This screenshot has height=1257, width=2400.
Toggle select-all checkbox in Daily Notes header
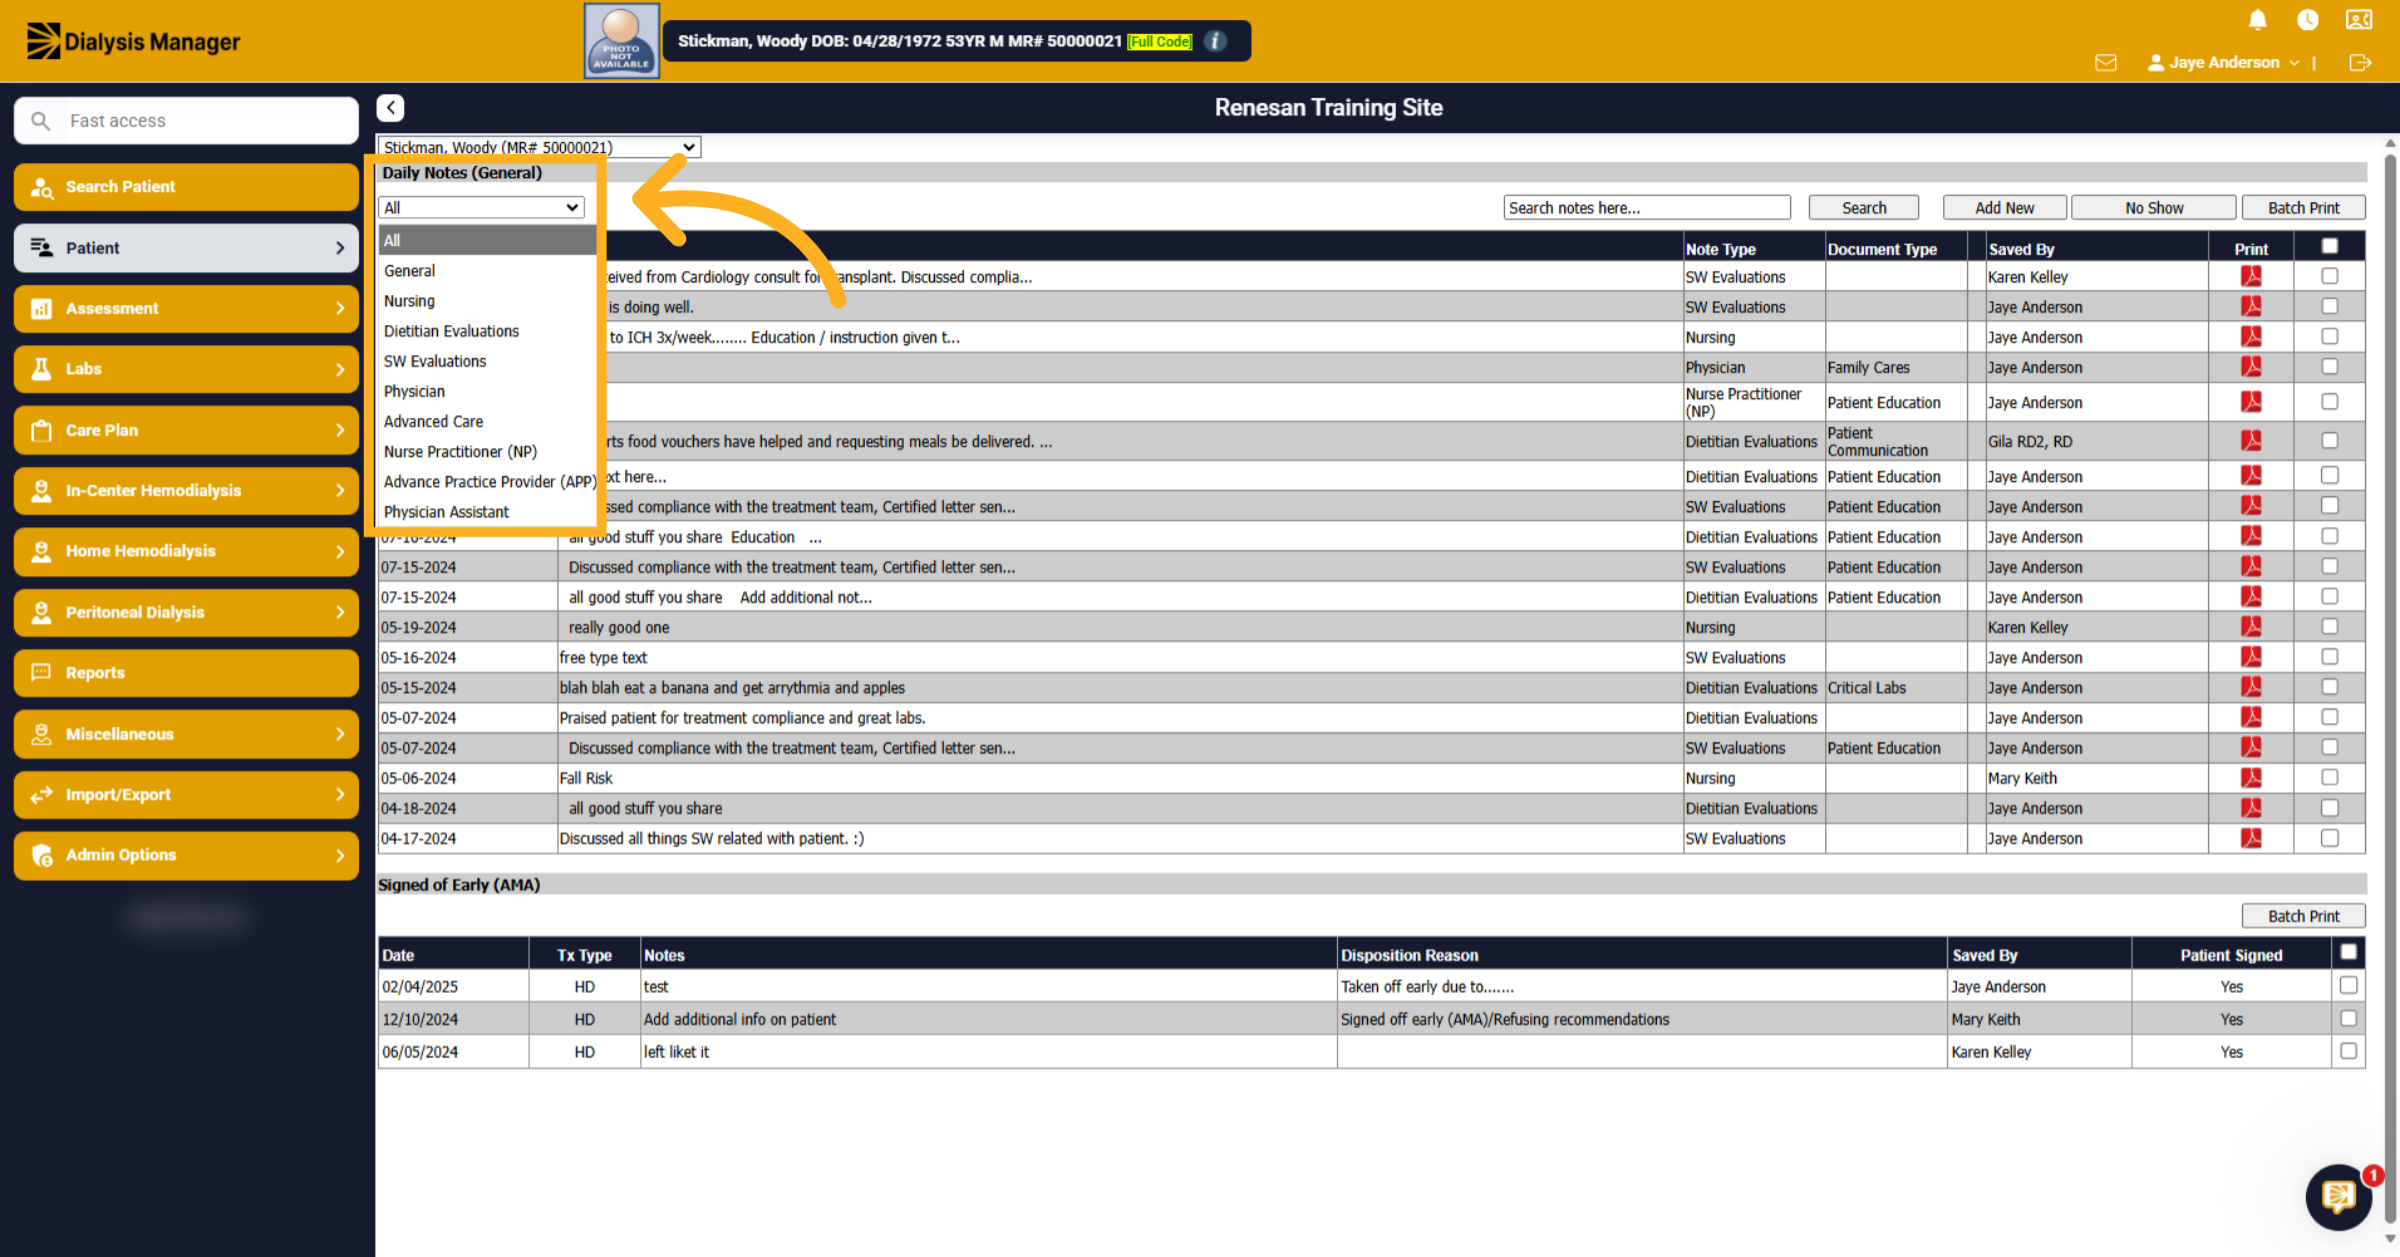tap(2329, 247)
